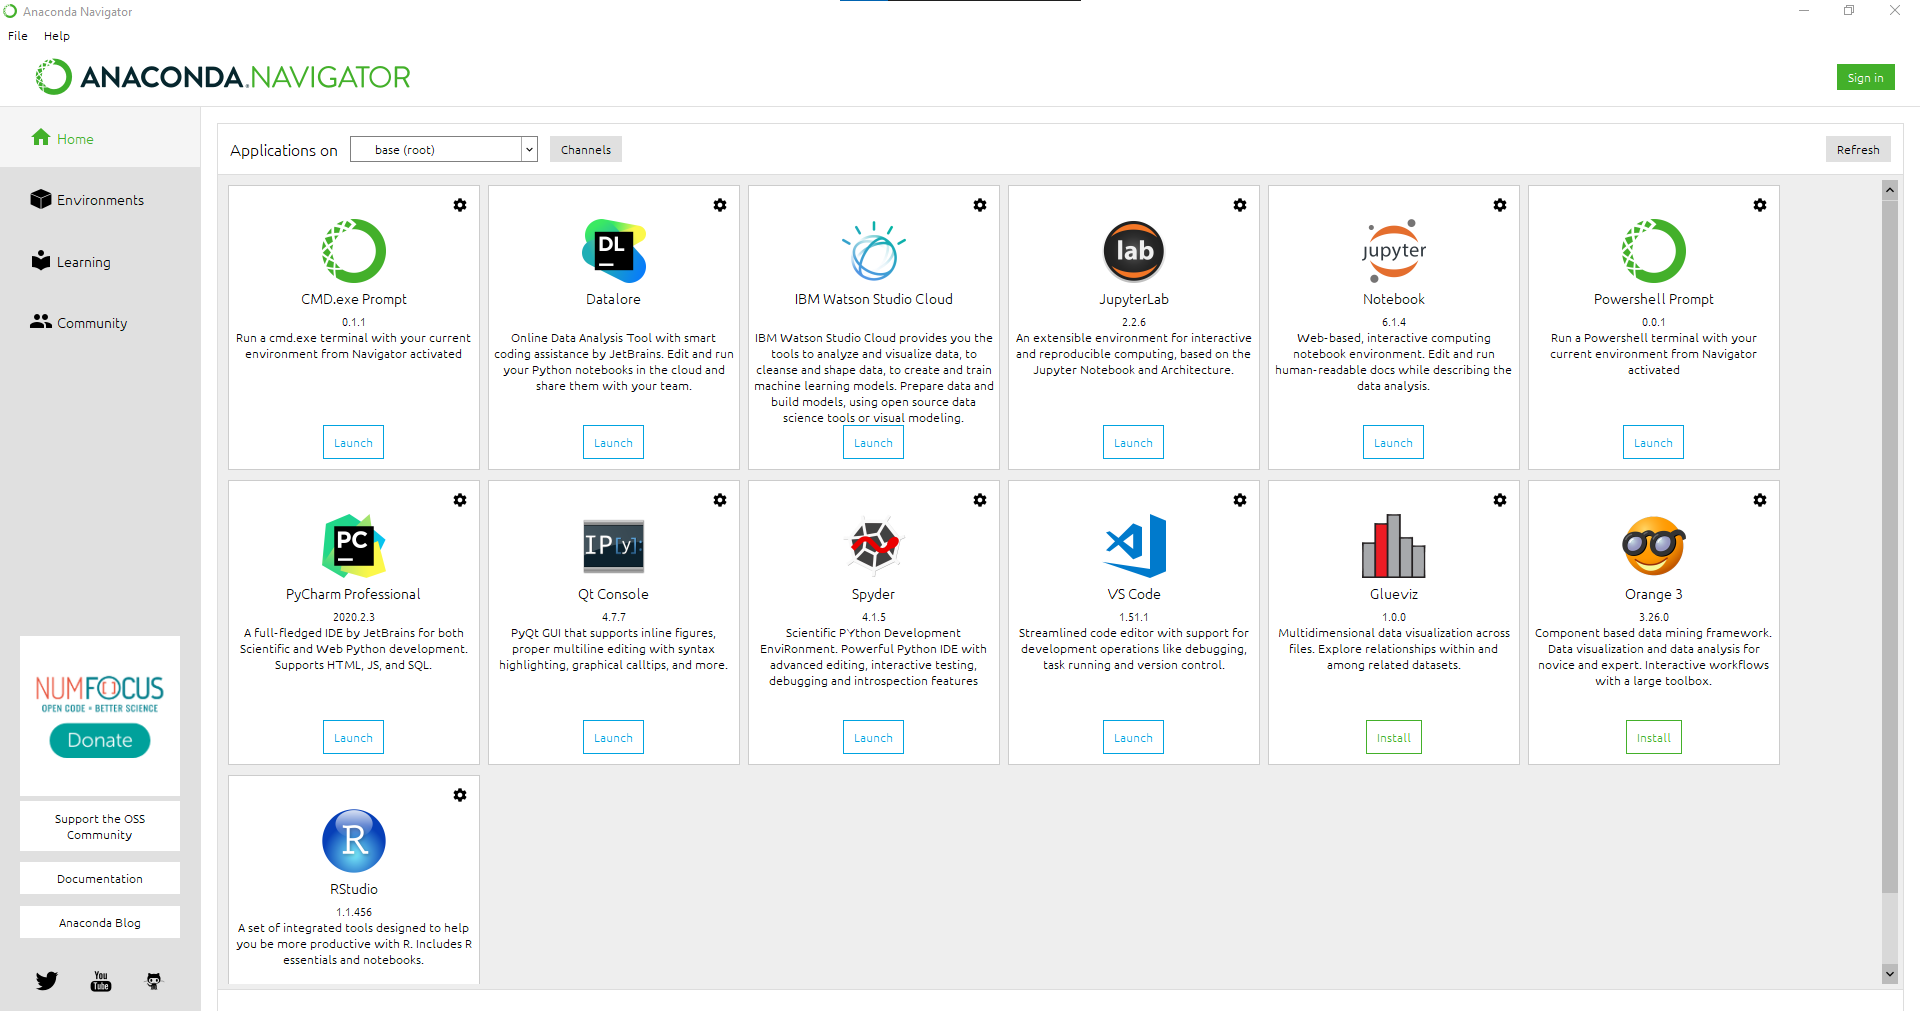Open Datalore gear options
Viewport: 1920px width, 1011px height.
click(x=720, y=205)
